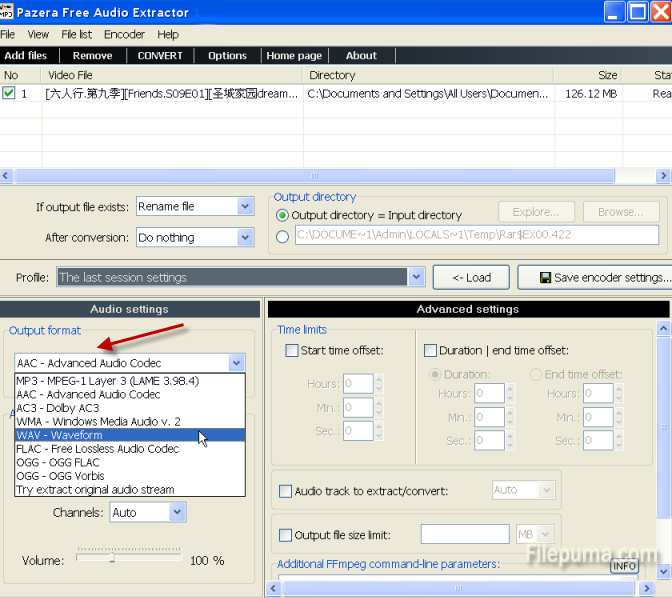This screenshot has height=598, width=672.
Task: Click Add files in the toolbar
Action: tap(26, 56)
